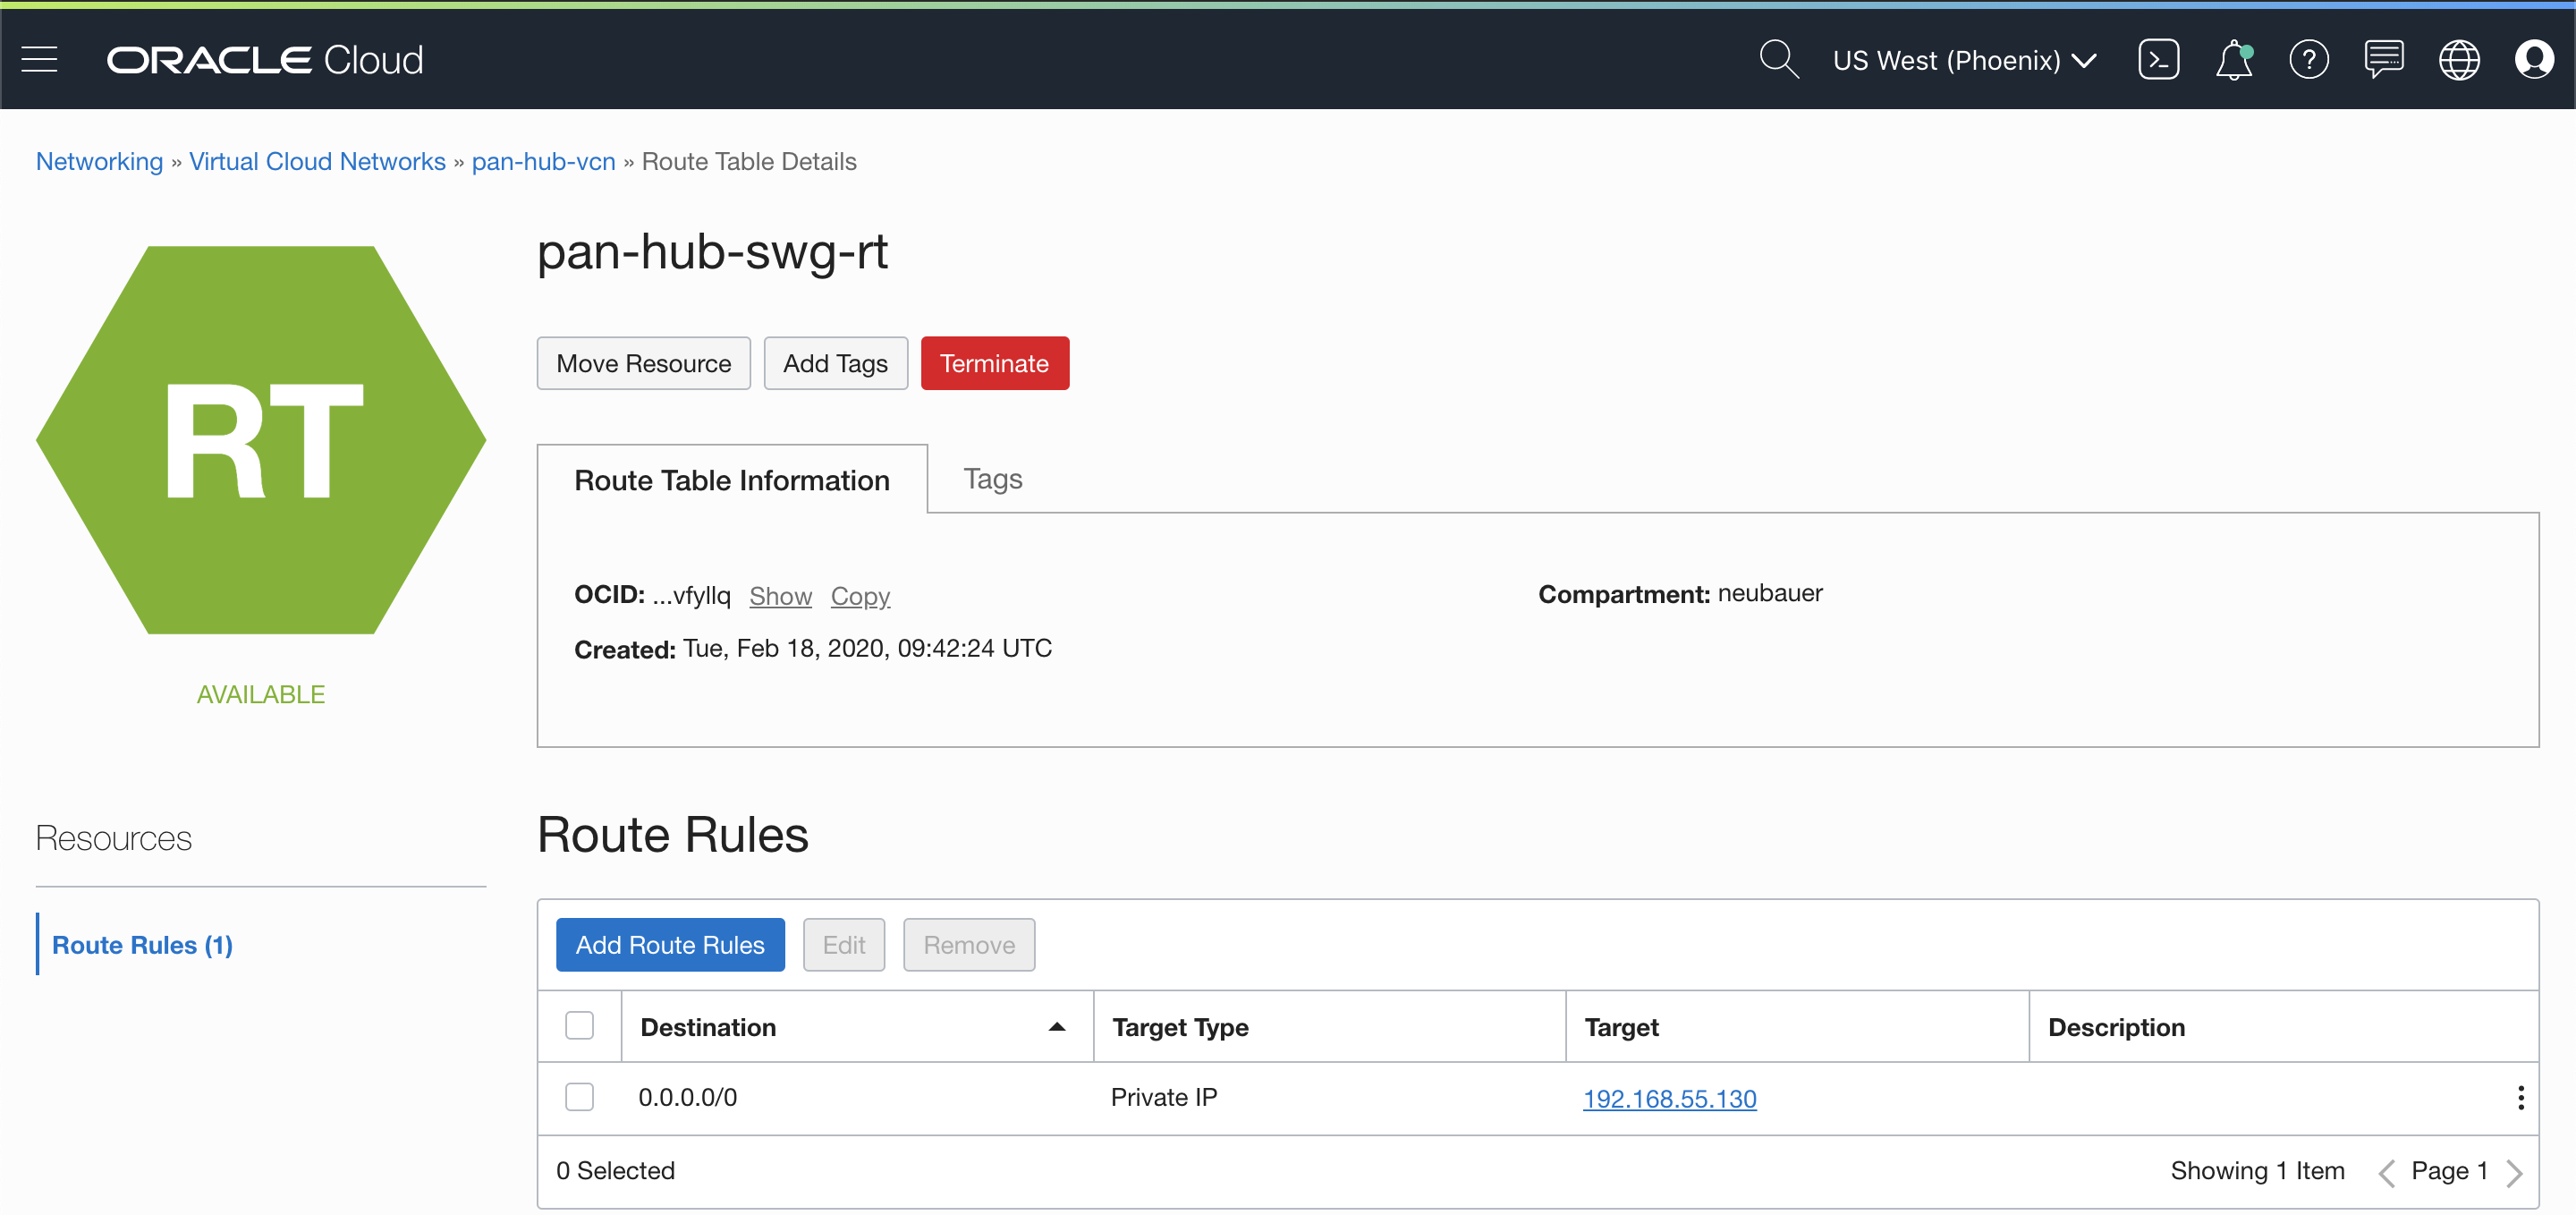Open the hamburger navigation menu
The image size is (2576, 1215).
tap(39, 60)
